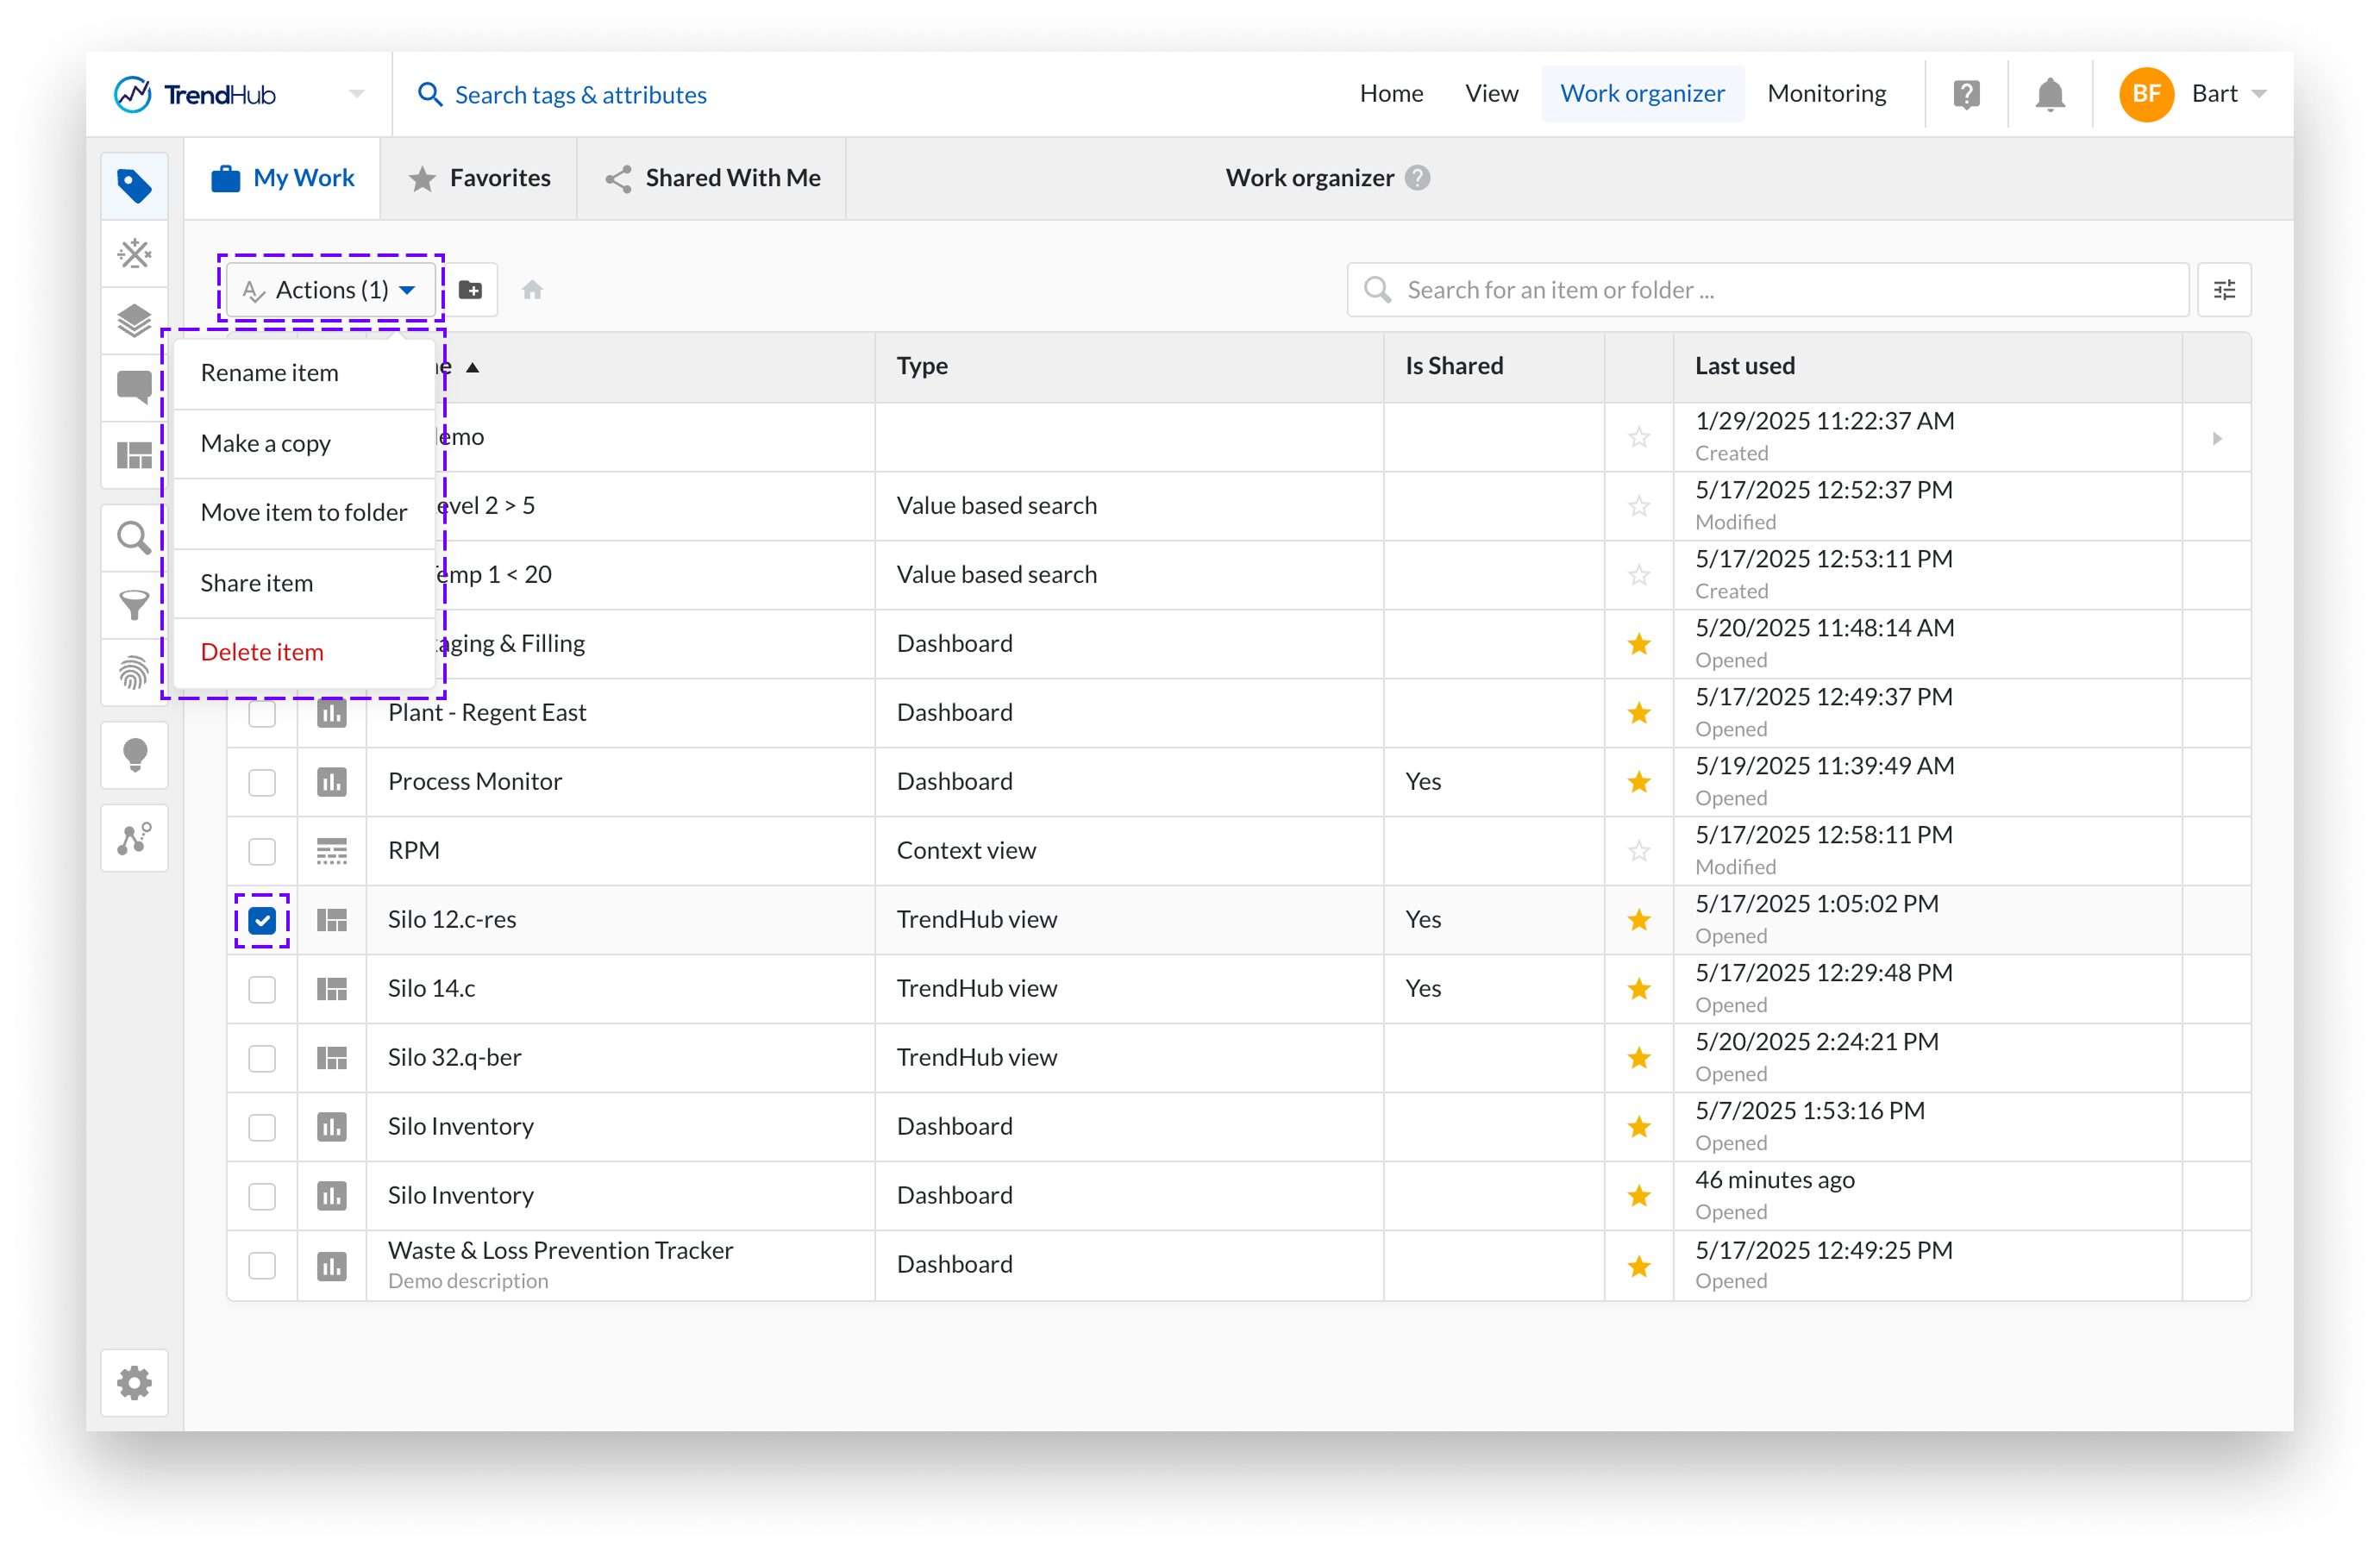Image resolution: width=2380 pixels, height=1552 pixels.
Task: Choose Delete item from Actions menu
Action: click(x=262, y=652)
